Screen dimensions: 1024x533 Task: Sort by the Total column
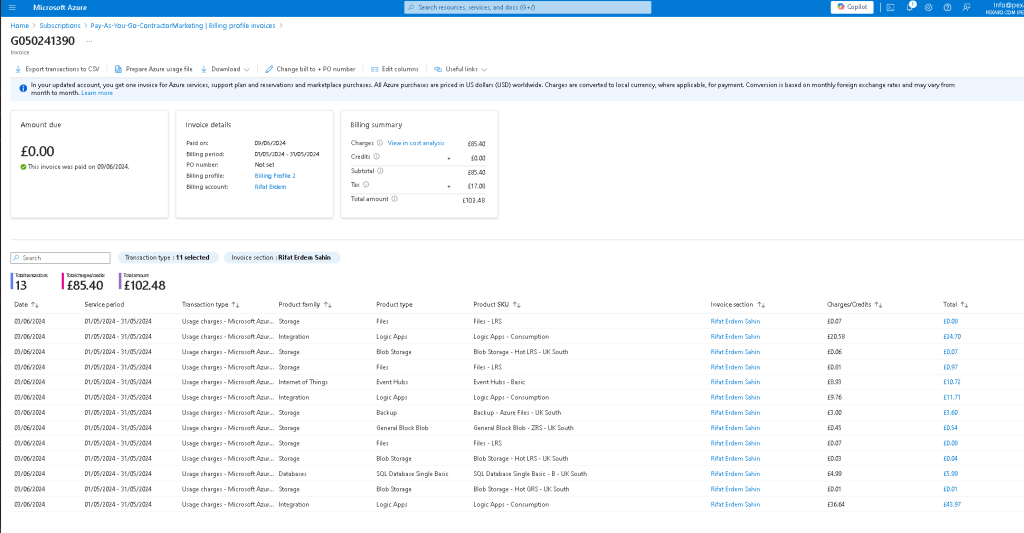coord(955,304)
